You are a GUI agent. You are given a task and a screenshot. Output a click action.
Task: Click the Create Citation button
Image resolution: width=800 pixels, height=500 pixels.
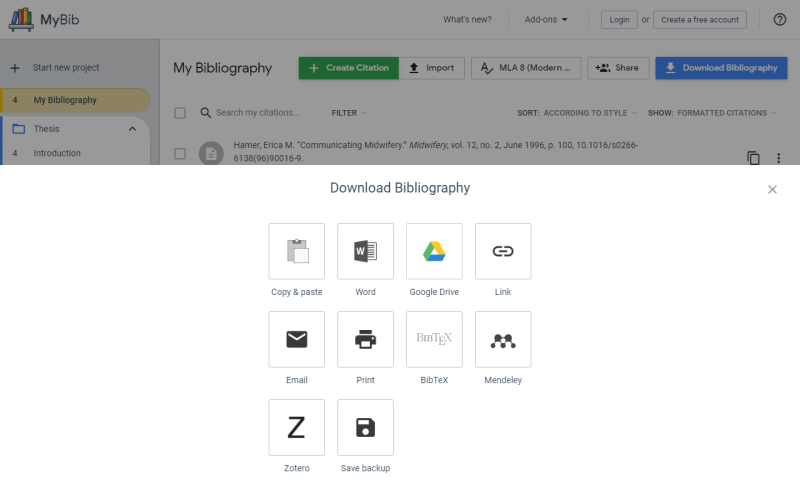click(348, 68)
